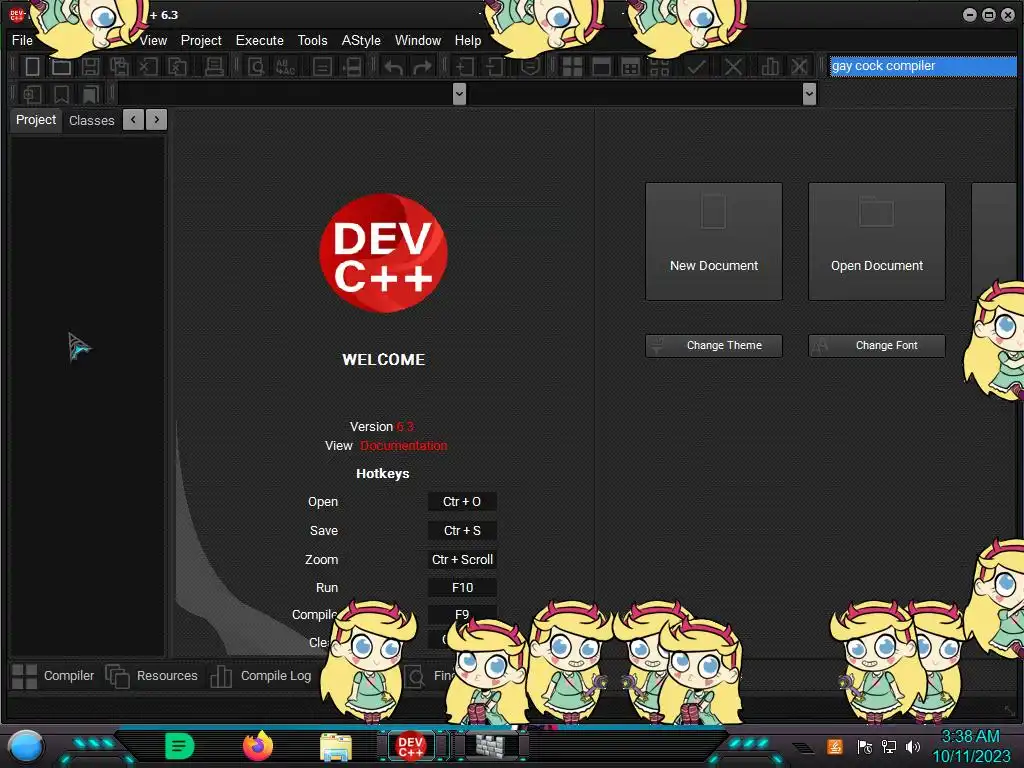Viewport: 1024px width, 768px height.
Task: Open the AStyle menu
Action: (x=361, y=40)
